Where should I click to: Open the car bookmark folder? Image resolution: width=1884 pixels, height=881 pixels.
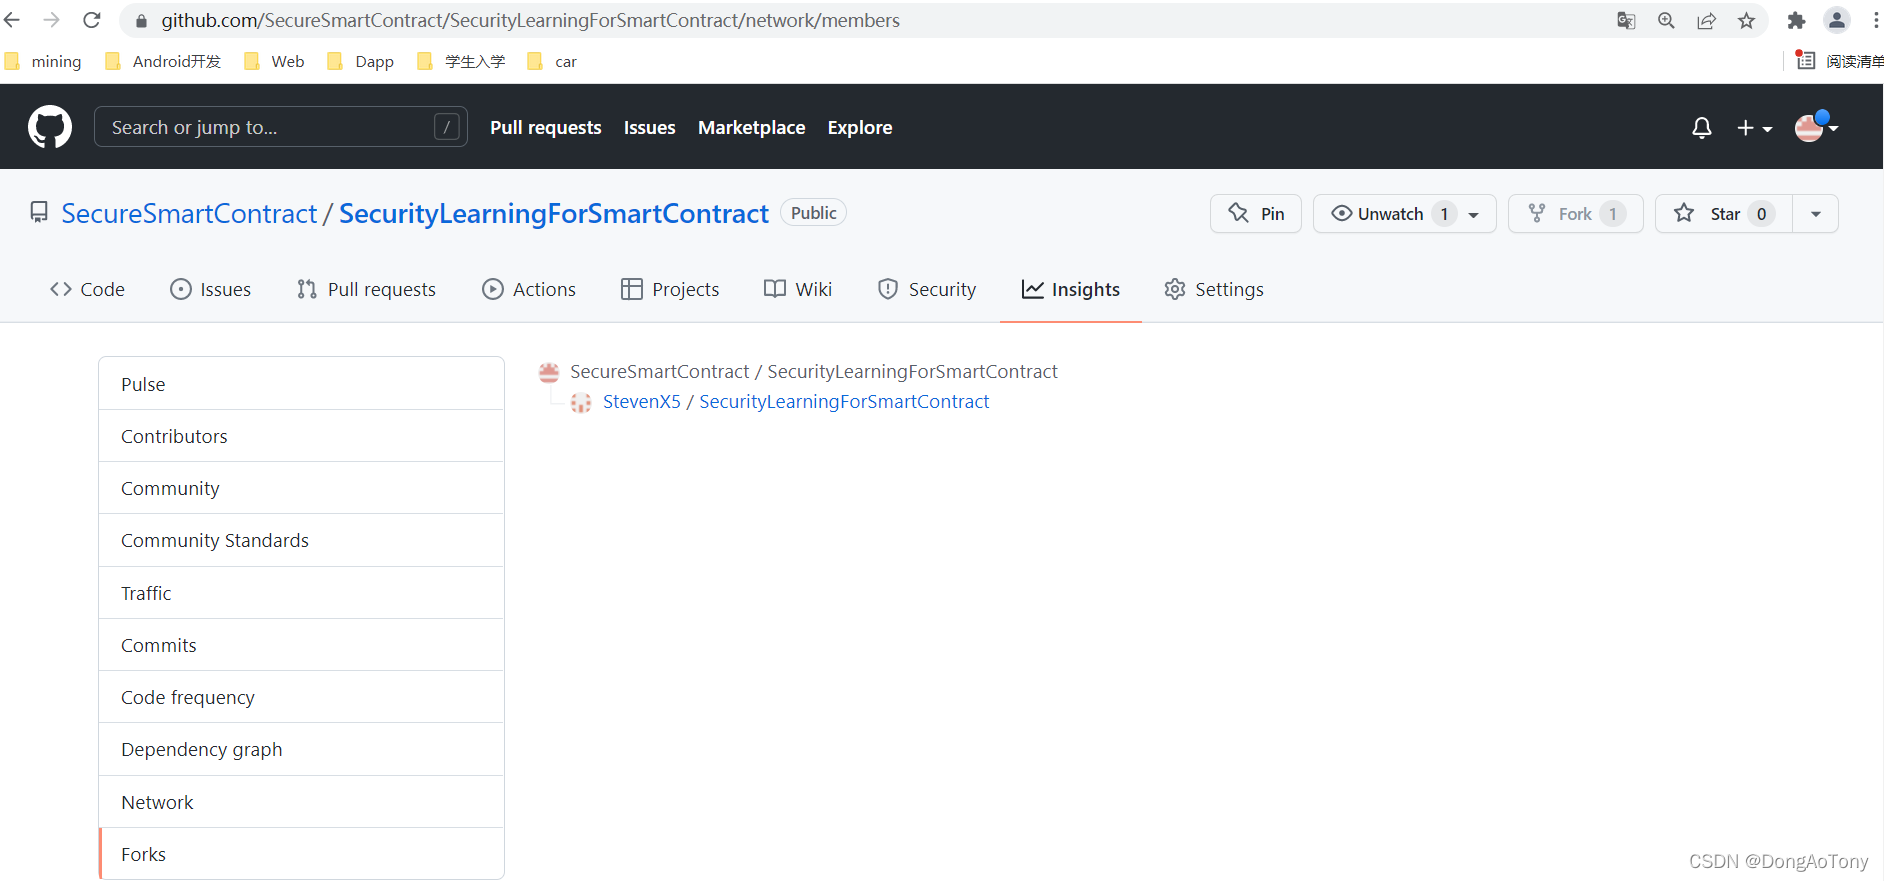[x=552, y=61]
